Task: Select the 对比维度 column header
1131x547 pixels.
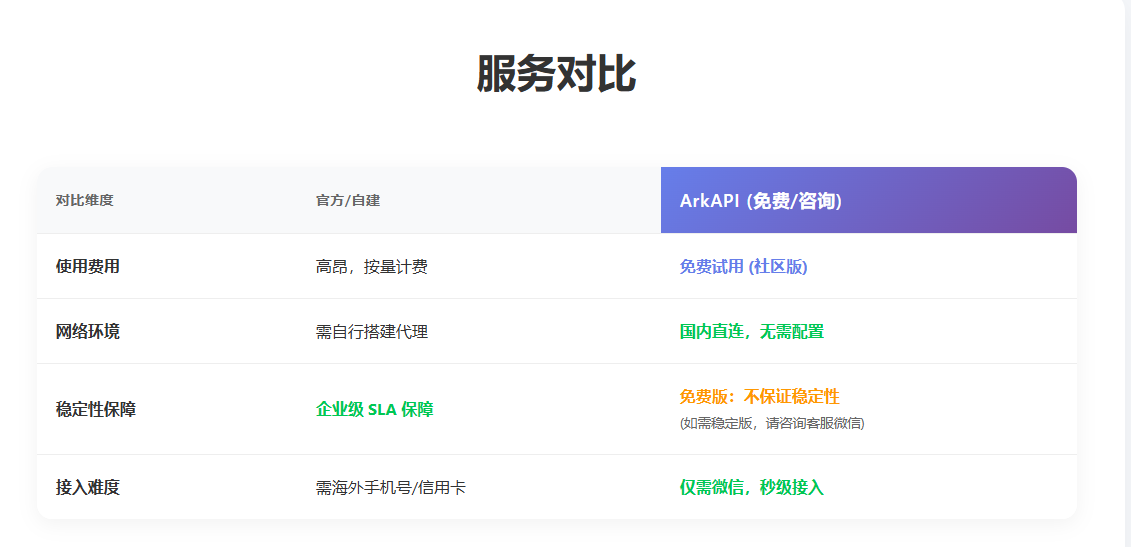Action: click(84, 201)
